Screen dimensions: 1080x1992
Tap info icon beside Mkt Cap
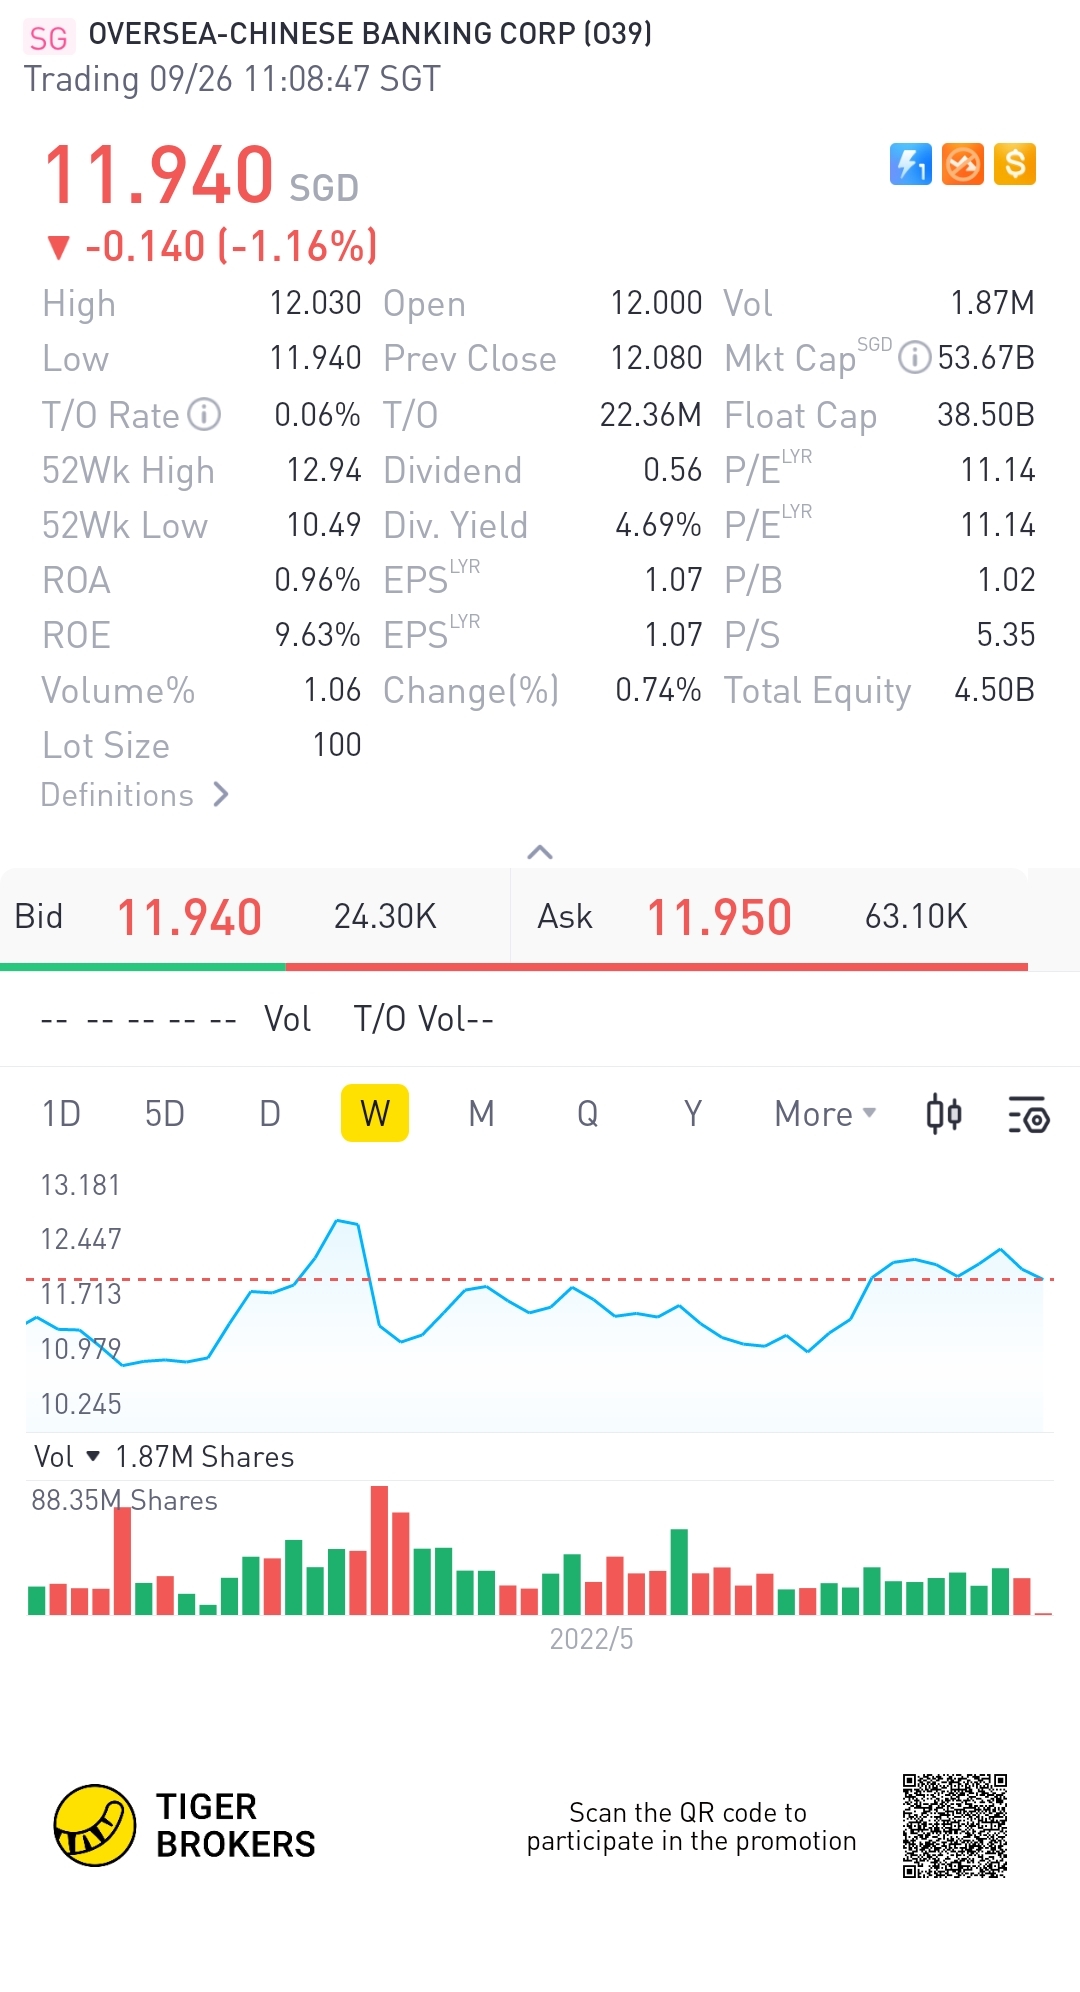(914, 357)
